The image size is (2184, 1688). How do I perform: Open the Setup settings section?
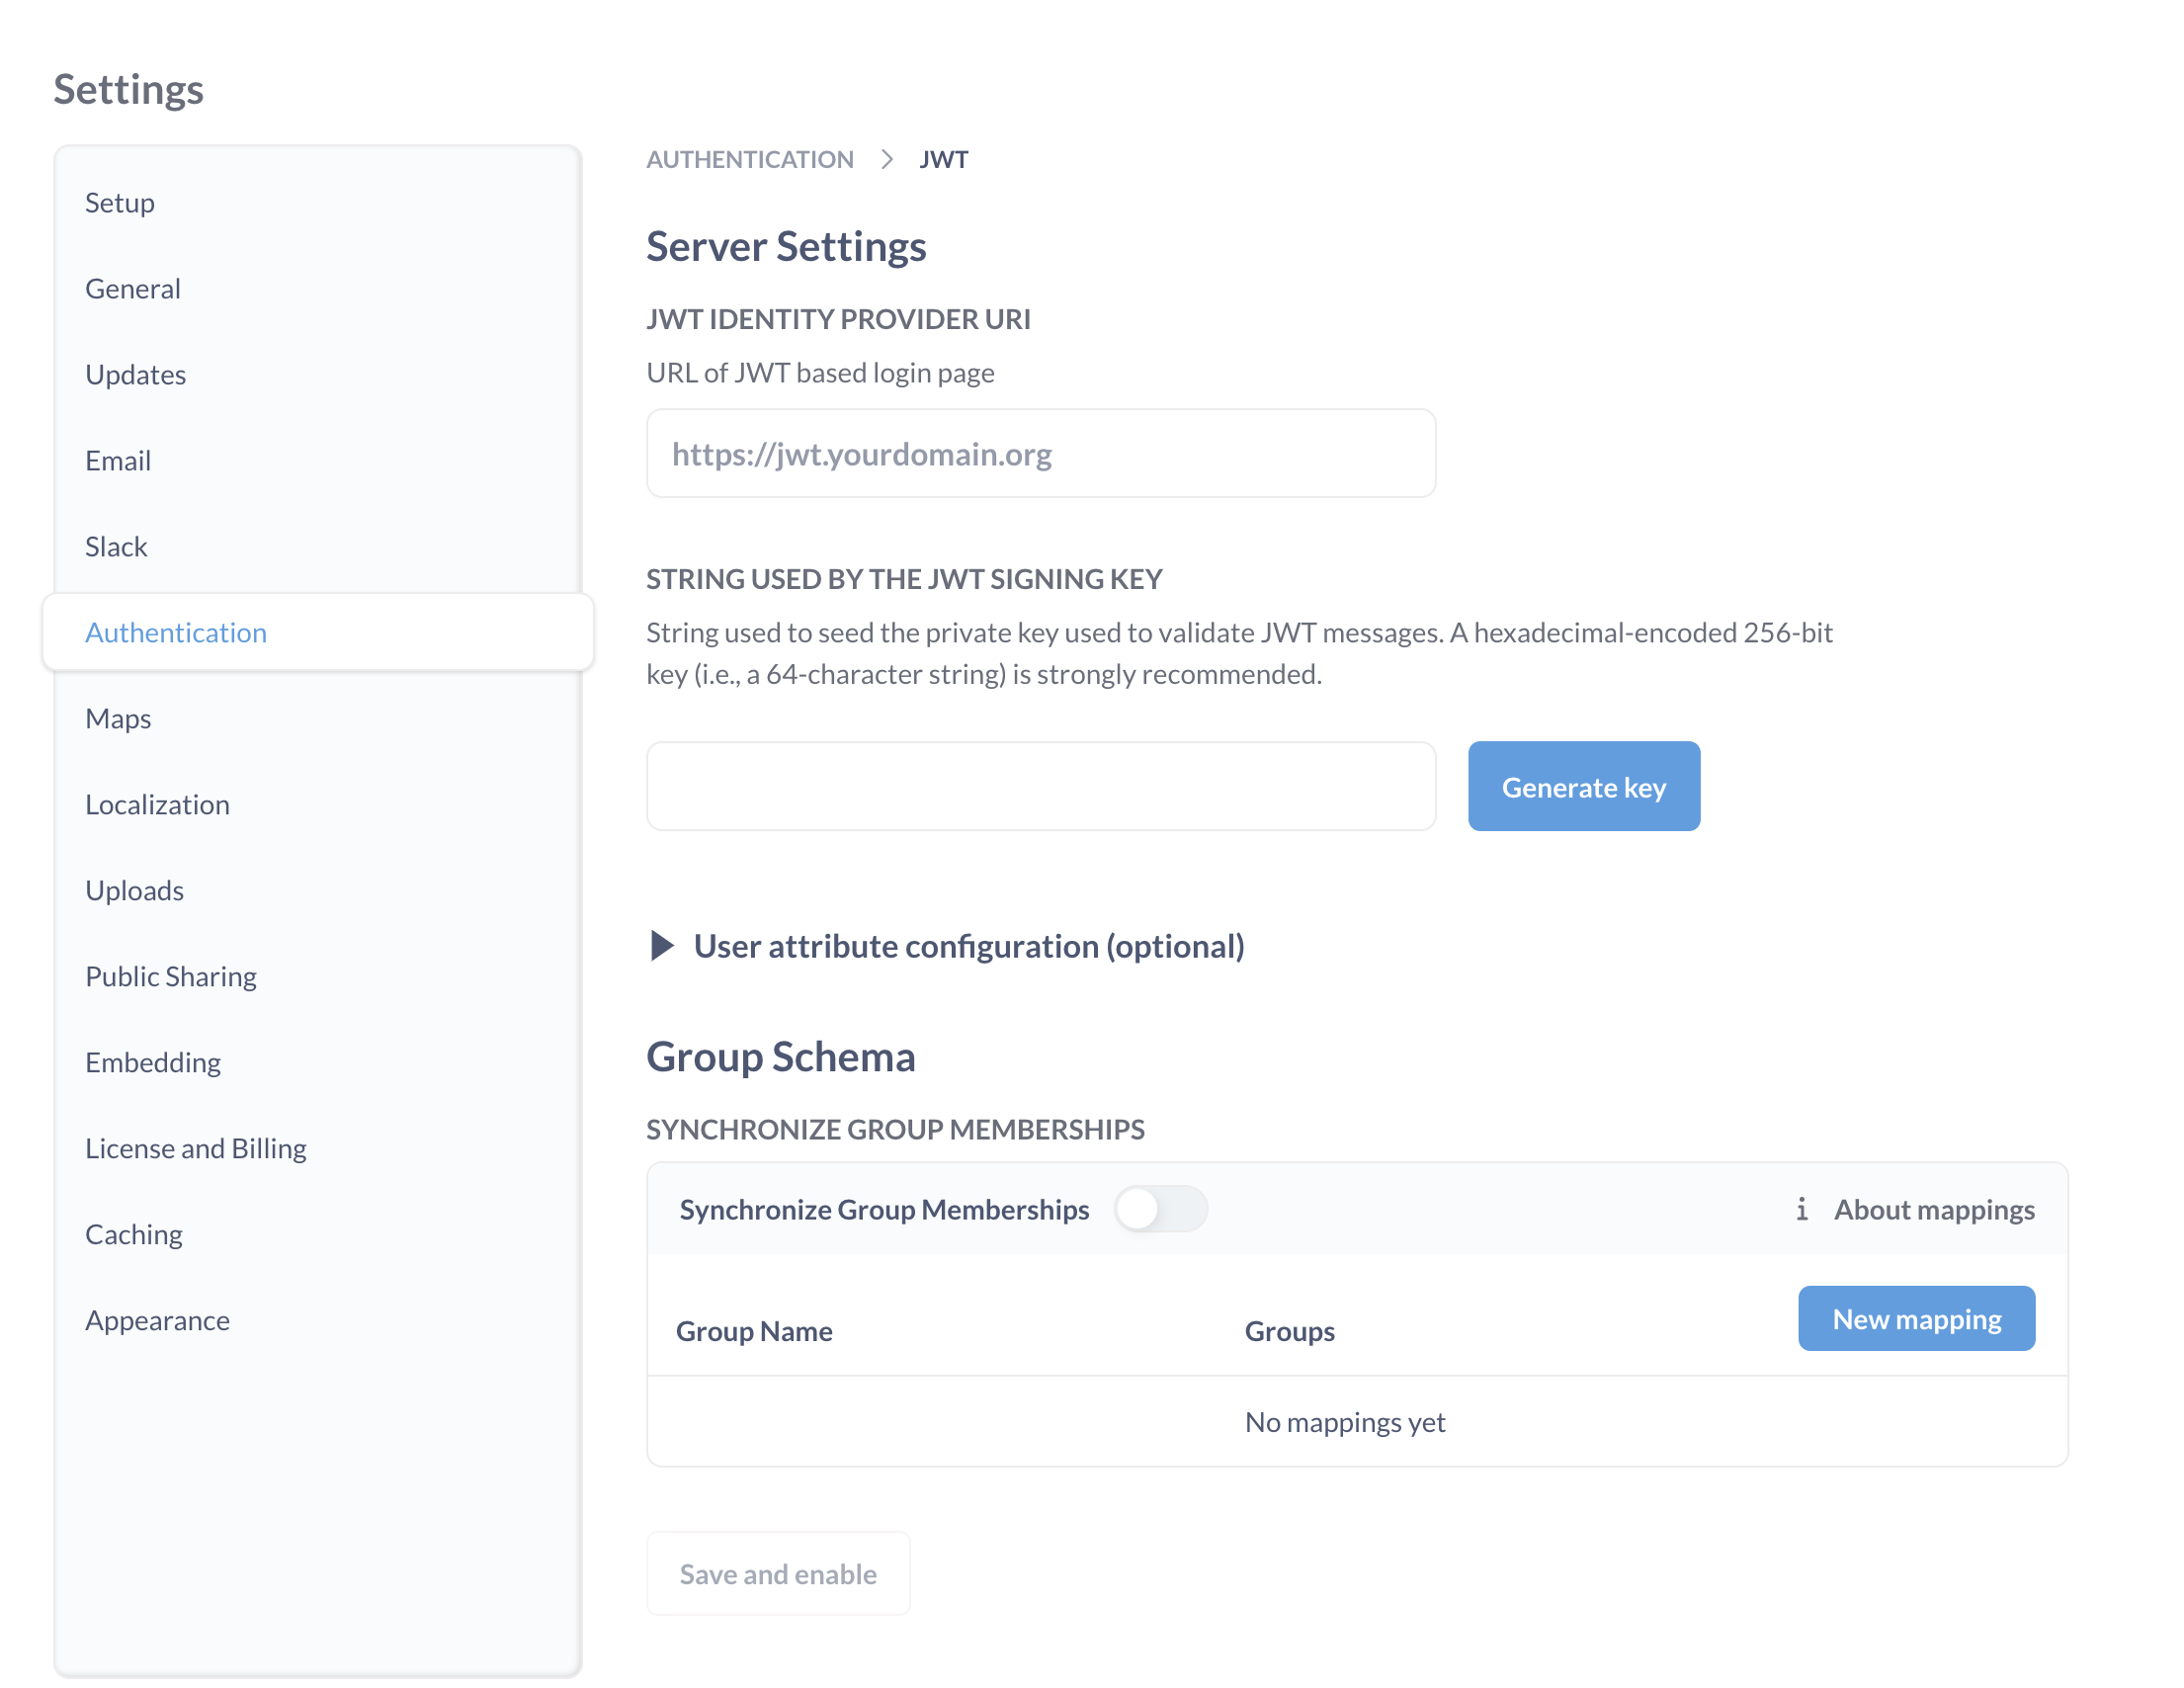[120, 202]
